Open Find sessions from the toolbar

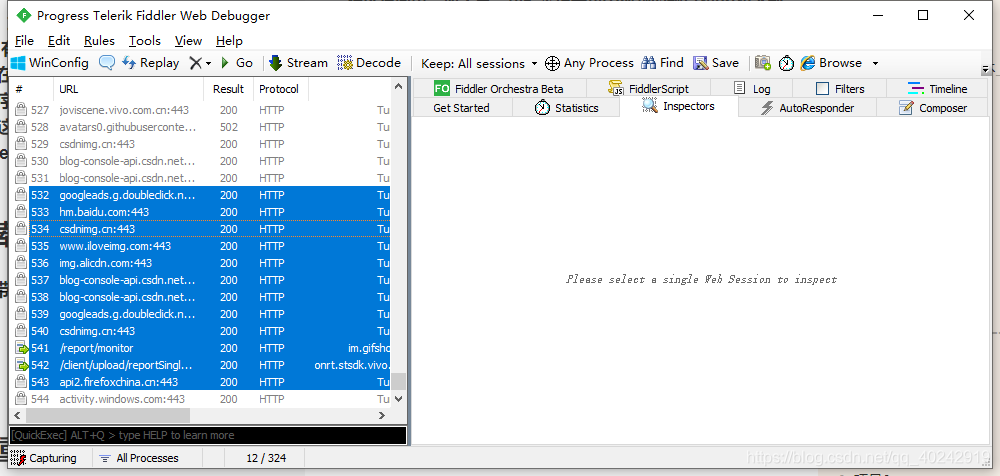[x=662, y=63]
